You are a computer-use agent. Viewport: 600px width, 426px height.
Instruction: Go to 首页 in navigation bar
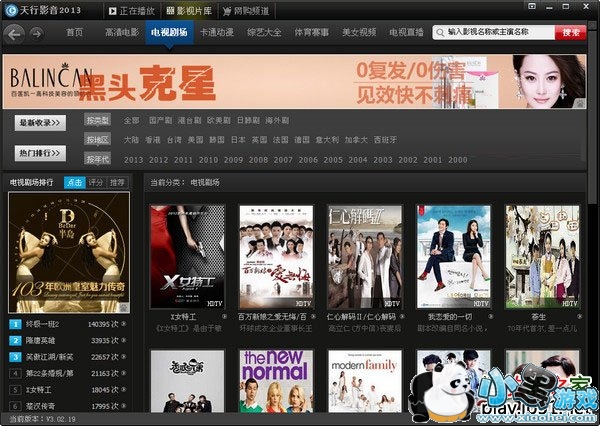tap(74, 33)
